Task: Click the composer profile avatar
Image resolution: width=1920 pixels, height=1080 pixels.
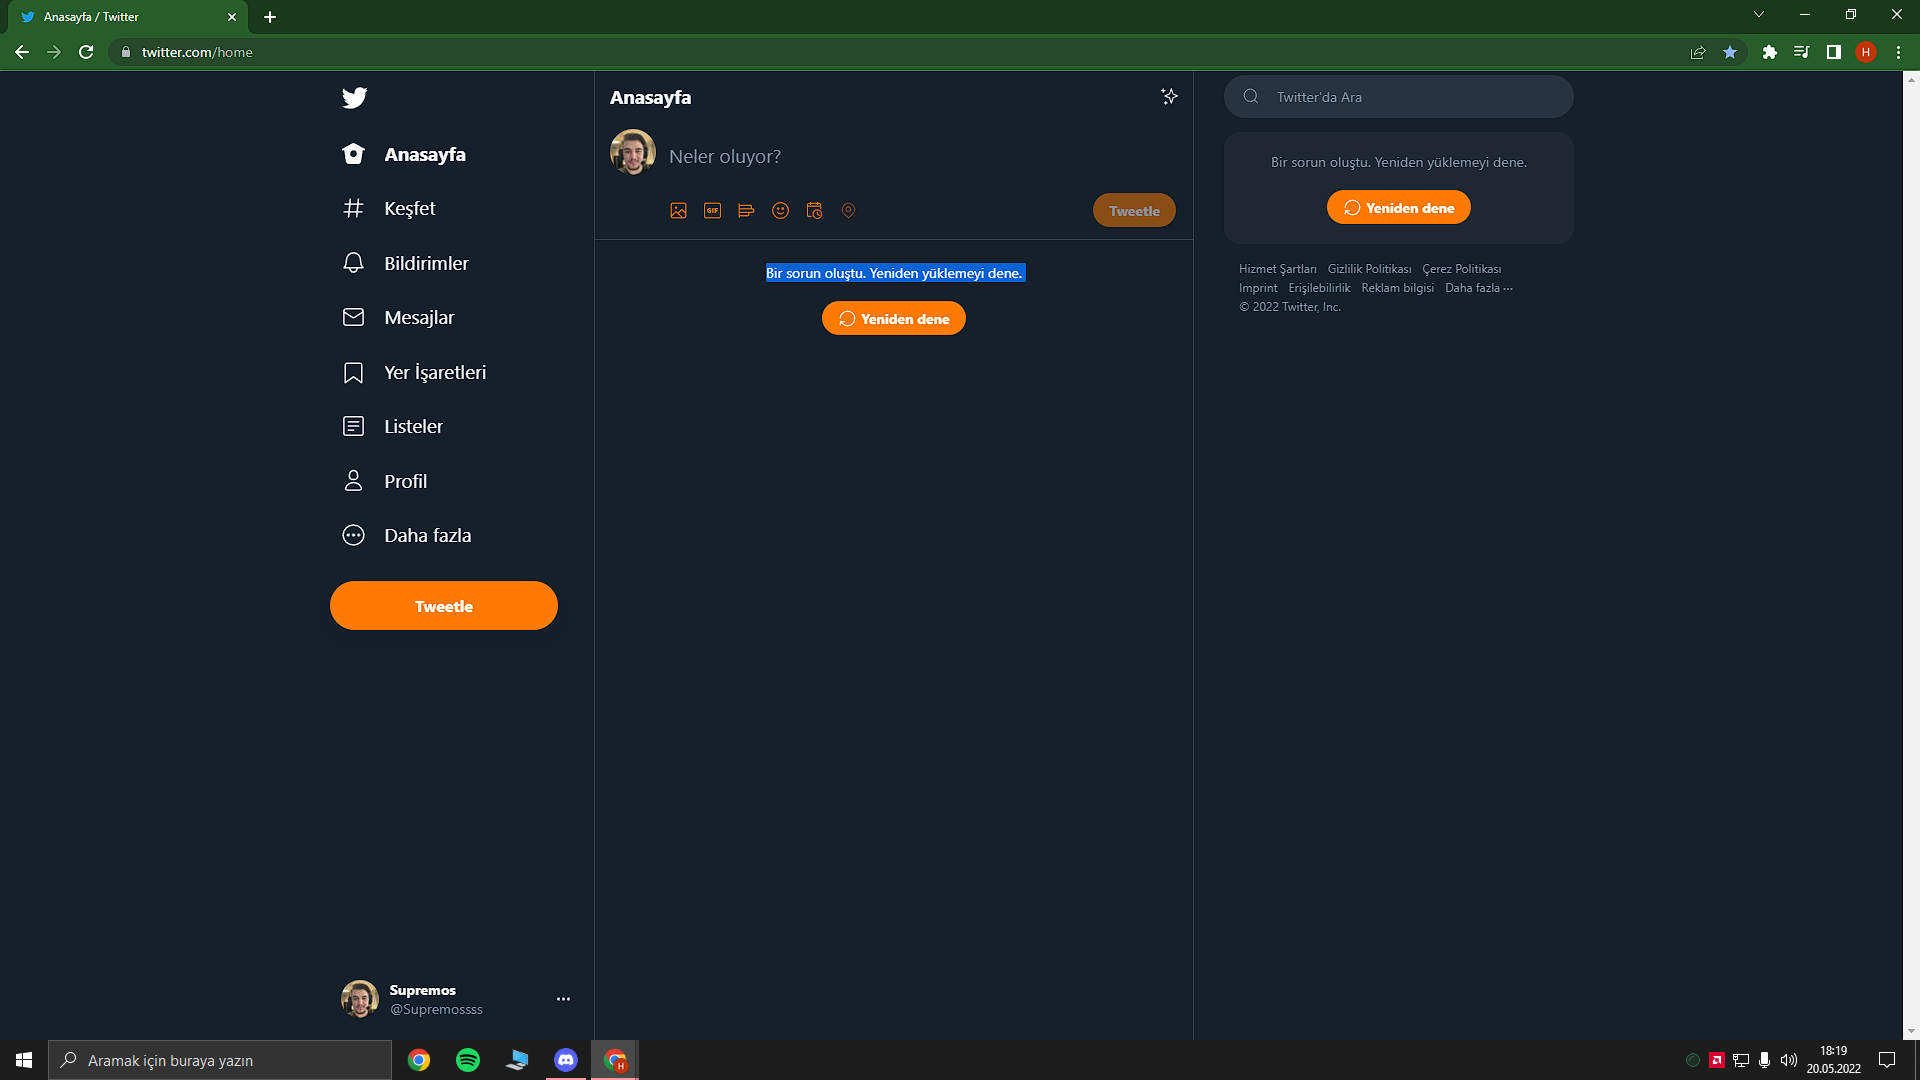Action: [633, 152]
